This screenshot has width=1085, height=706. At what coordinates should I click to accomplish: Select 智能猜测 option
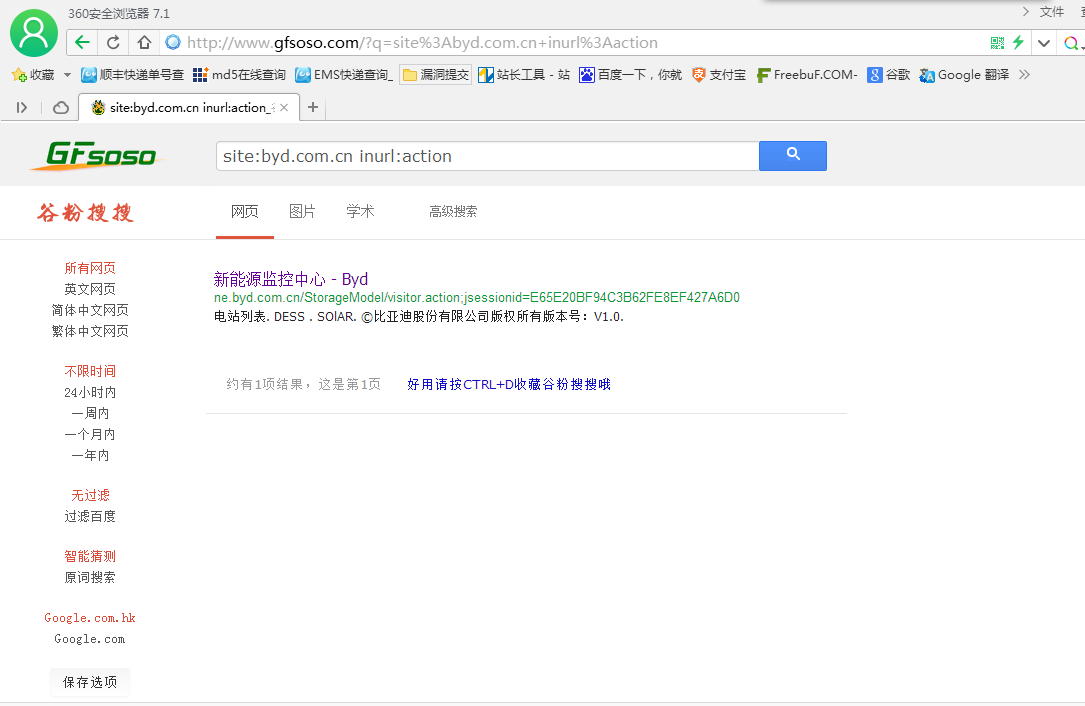90,556
